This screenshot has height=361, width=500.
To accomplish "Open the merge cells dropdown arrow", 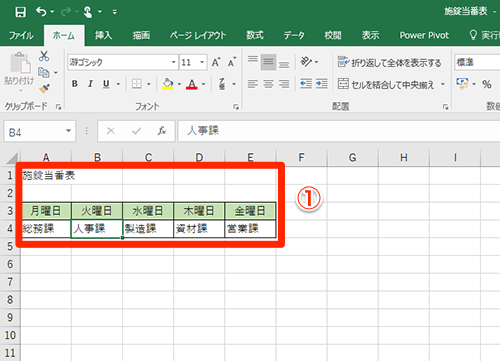I will [x=443, y=84].
